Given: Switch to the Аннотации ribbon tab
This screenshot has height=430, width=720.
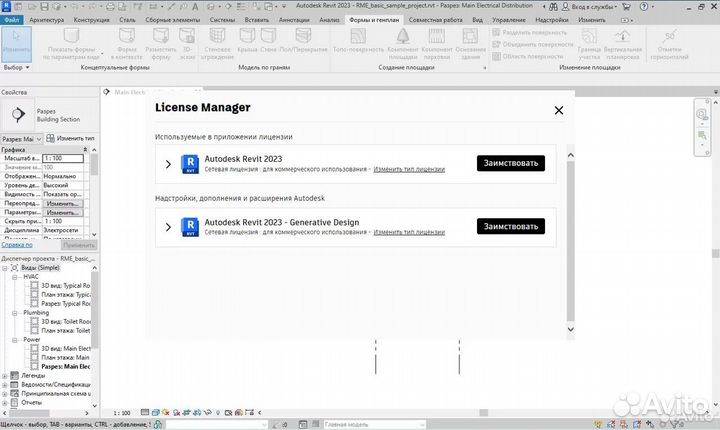Looking at the screenshot, I should pyautogui.click(x=294, y=20).
